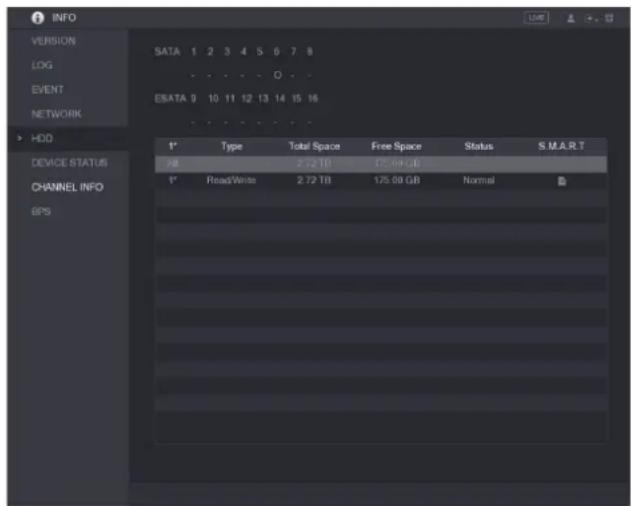Click the ESATA label
The width and height of the screenshot is (631, 506).
tap(171, 99)
